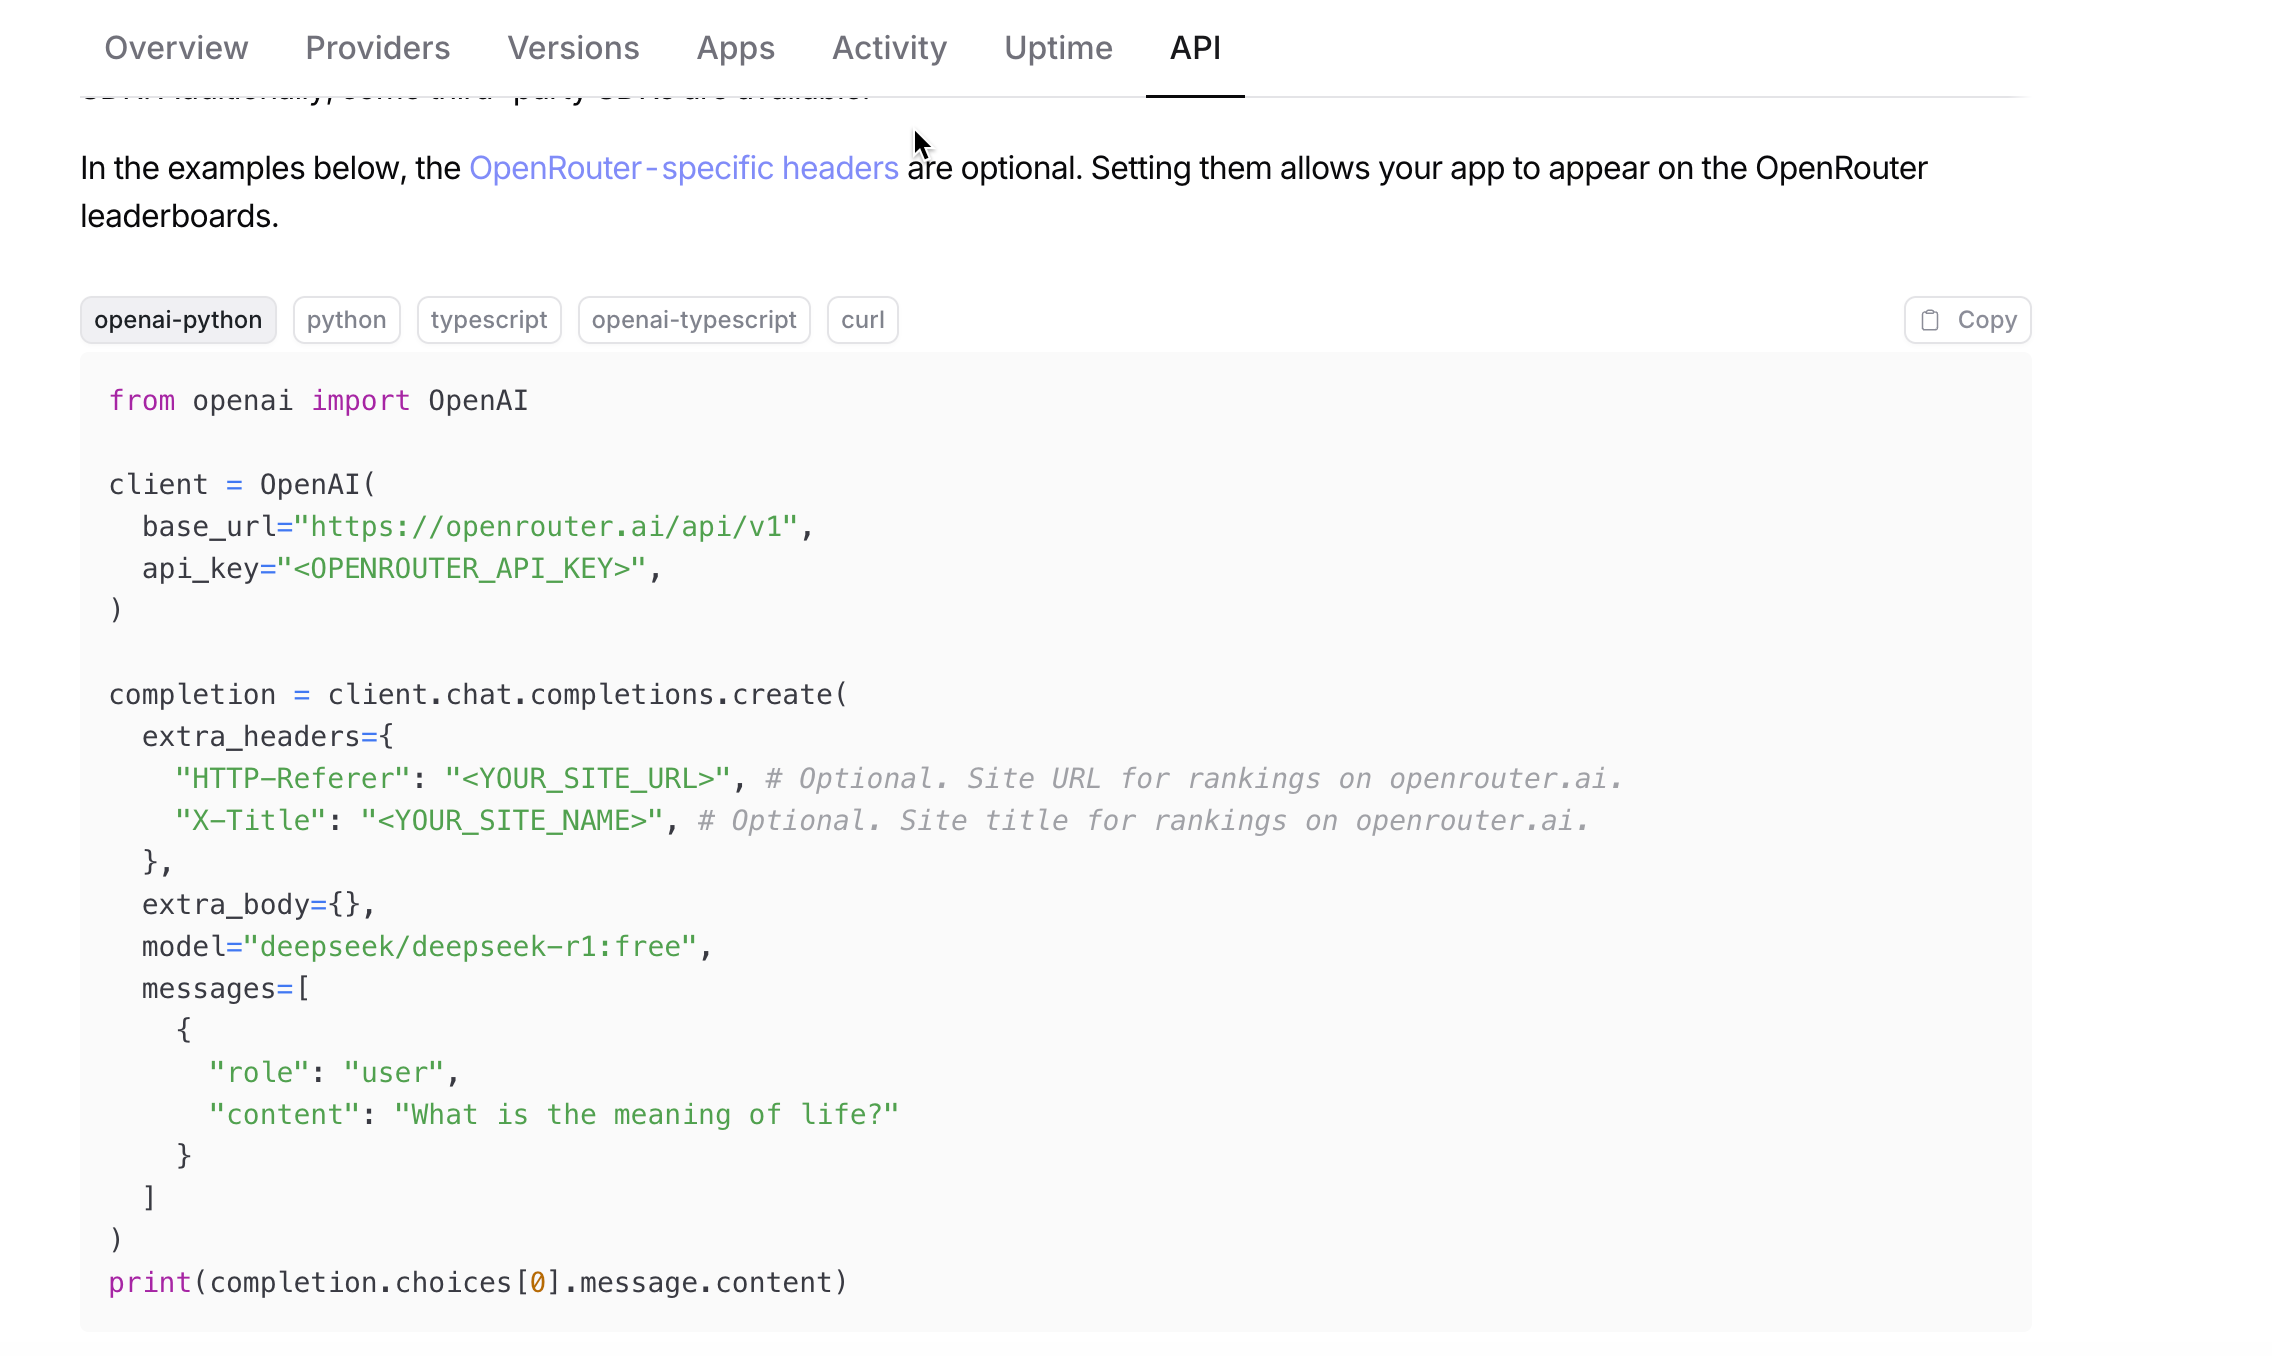
Task: Click the active API tab
Action: coord(1195,48)
